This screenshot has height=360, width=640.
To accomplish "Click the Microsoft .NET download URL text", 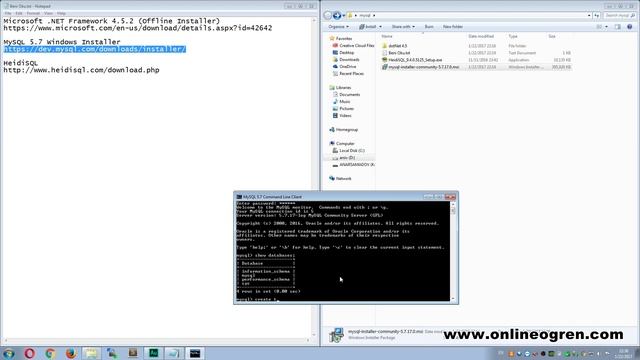I will point(138,28).
